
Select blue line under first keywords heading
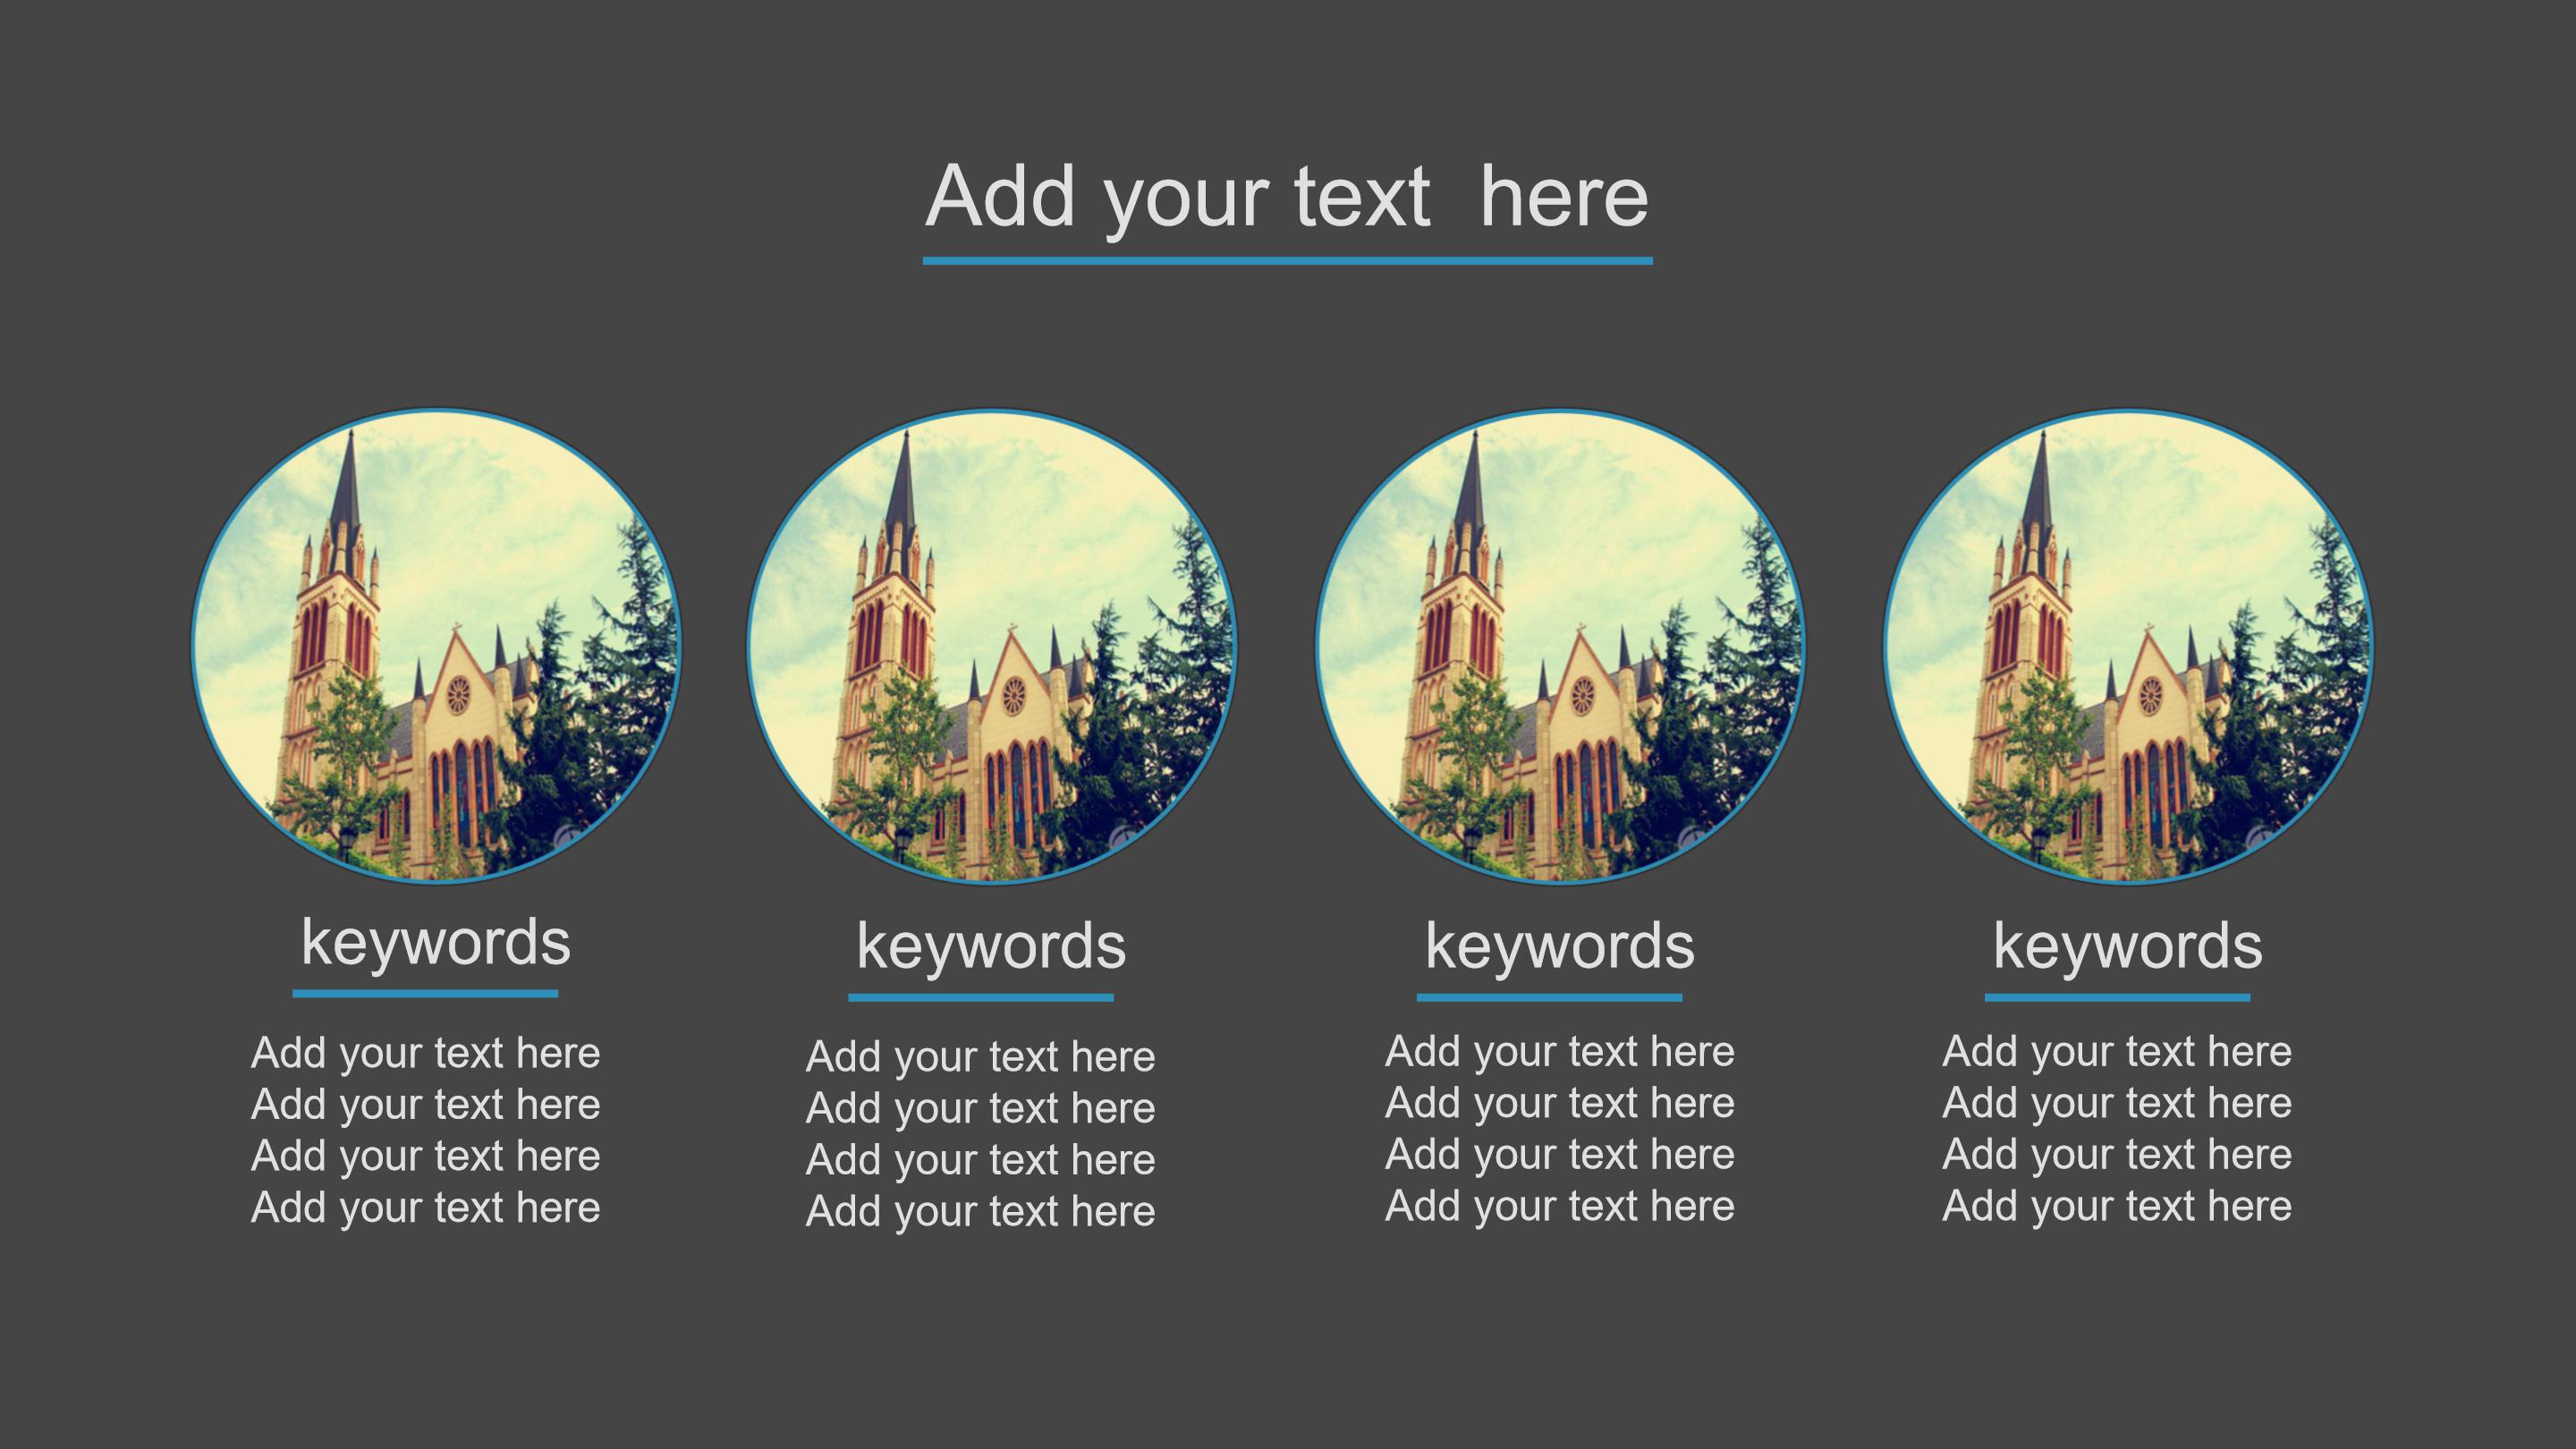425,993
